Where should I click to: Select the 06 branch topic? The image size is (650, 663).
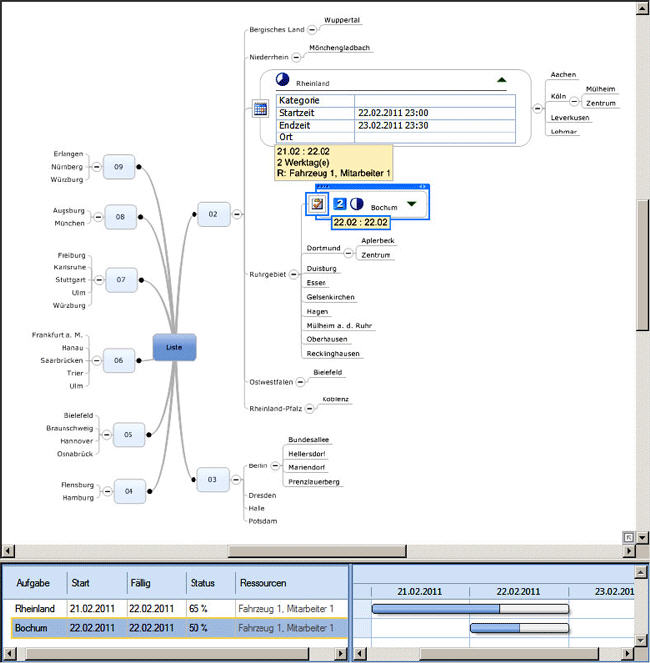click(x=119, y=360)
